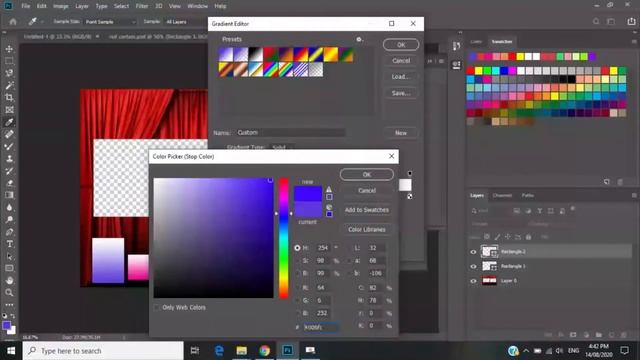This screenshot has height=360, width=640.
Task: Select the Move tool
Action: [9, 49]
